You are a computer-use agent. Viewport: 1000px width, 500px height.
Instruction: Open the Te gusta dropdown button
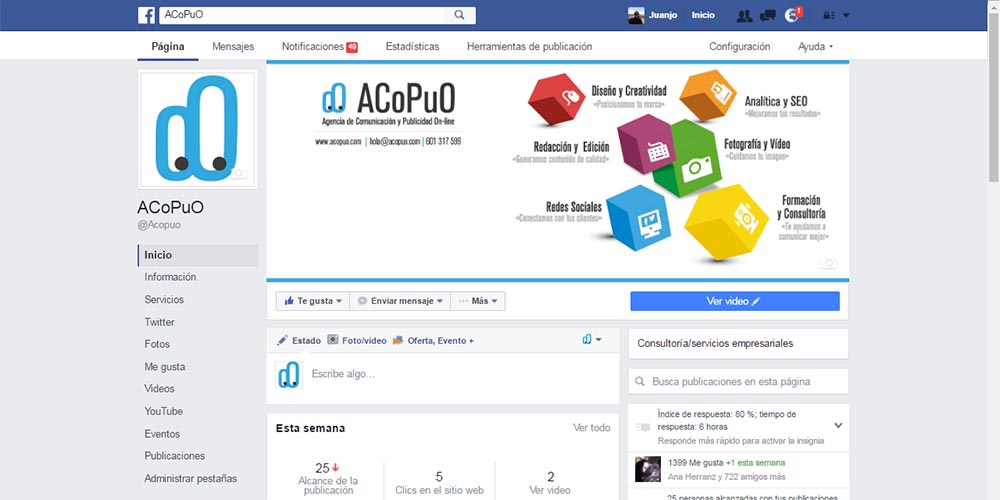pyautogui.click(x=312, y=301)
